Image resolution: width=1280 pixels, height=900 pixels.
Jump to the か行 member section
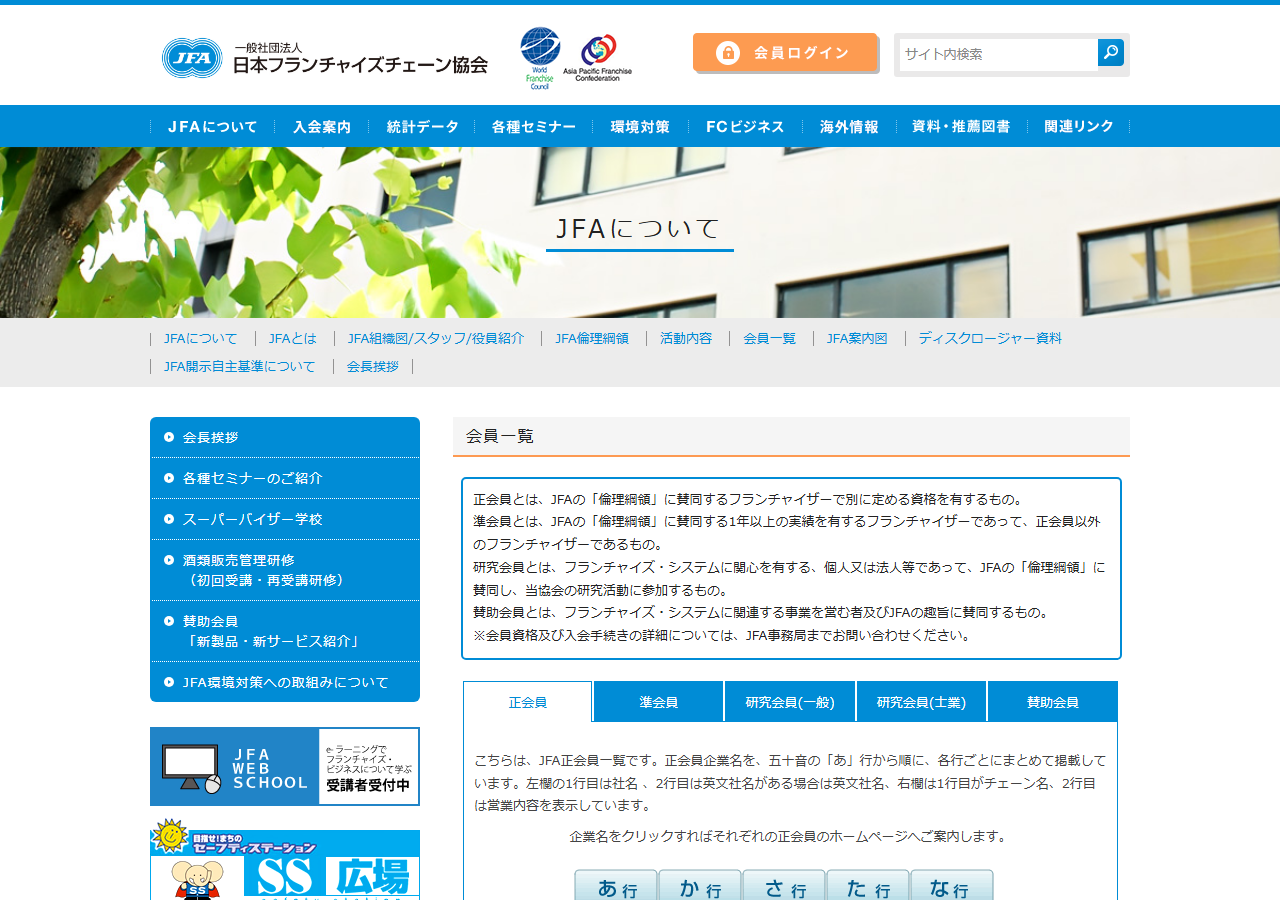pos(700,886)
